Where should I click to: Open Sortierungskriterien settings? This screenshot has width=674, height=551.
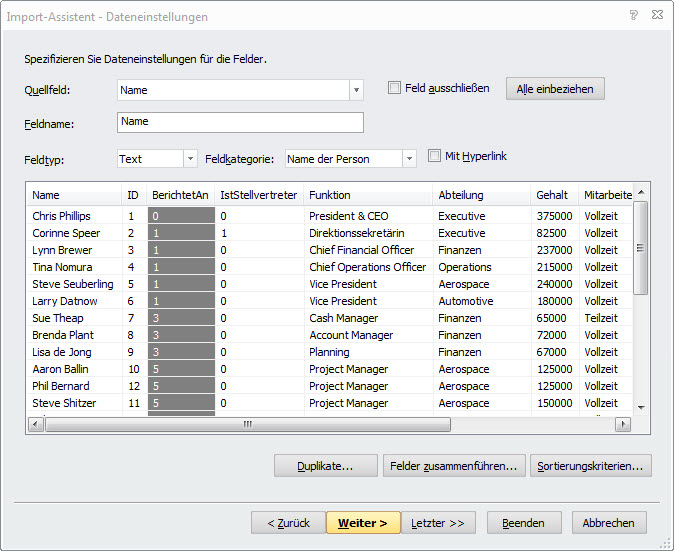pos(591,466)
